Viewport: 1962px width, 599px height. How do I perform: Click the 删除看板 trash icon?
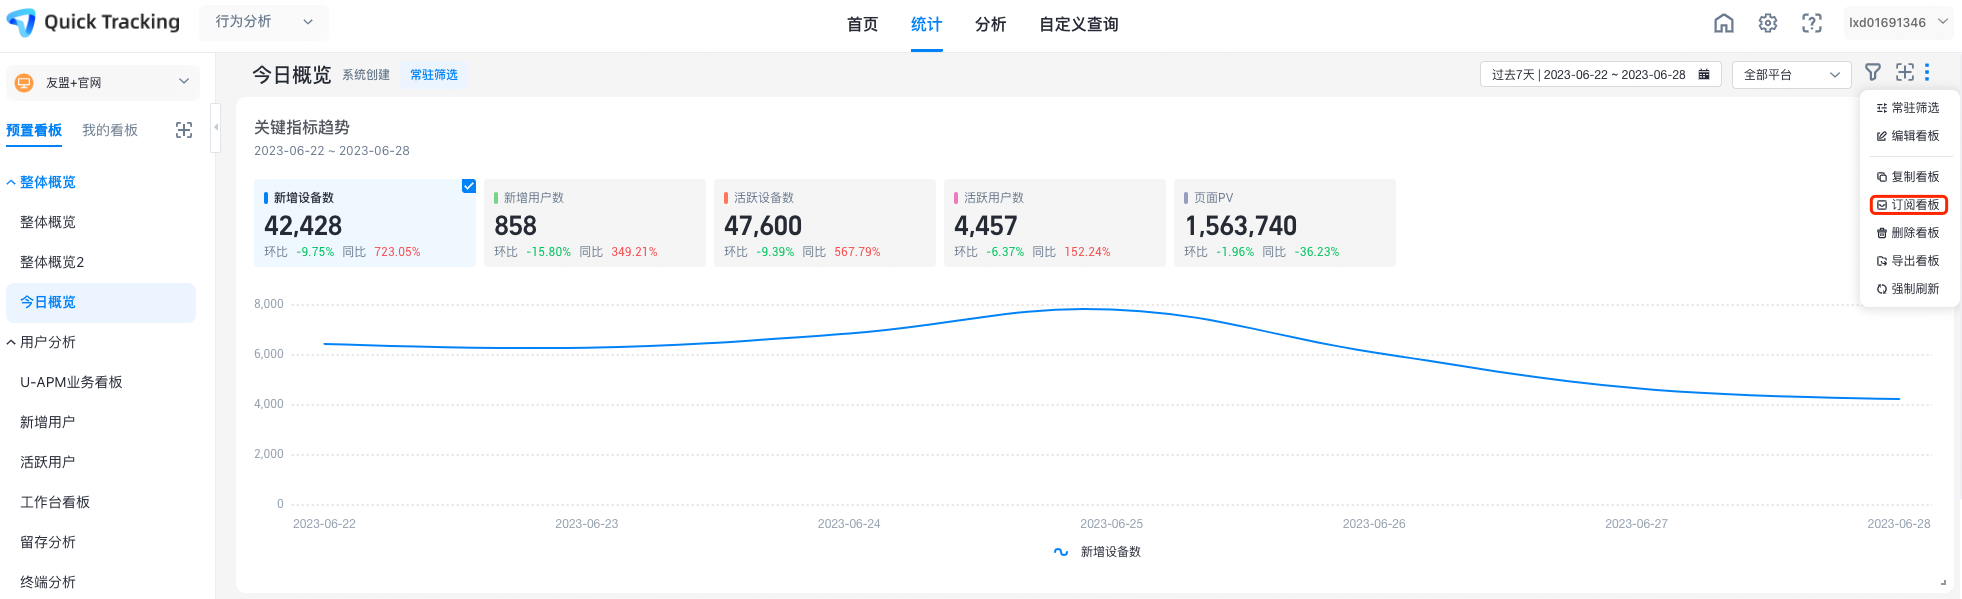click(1882, 233)
